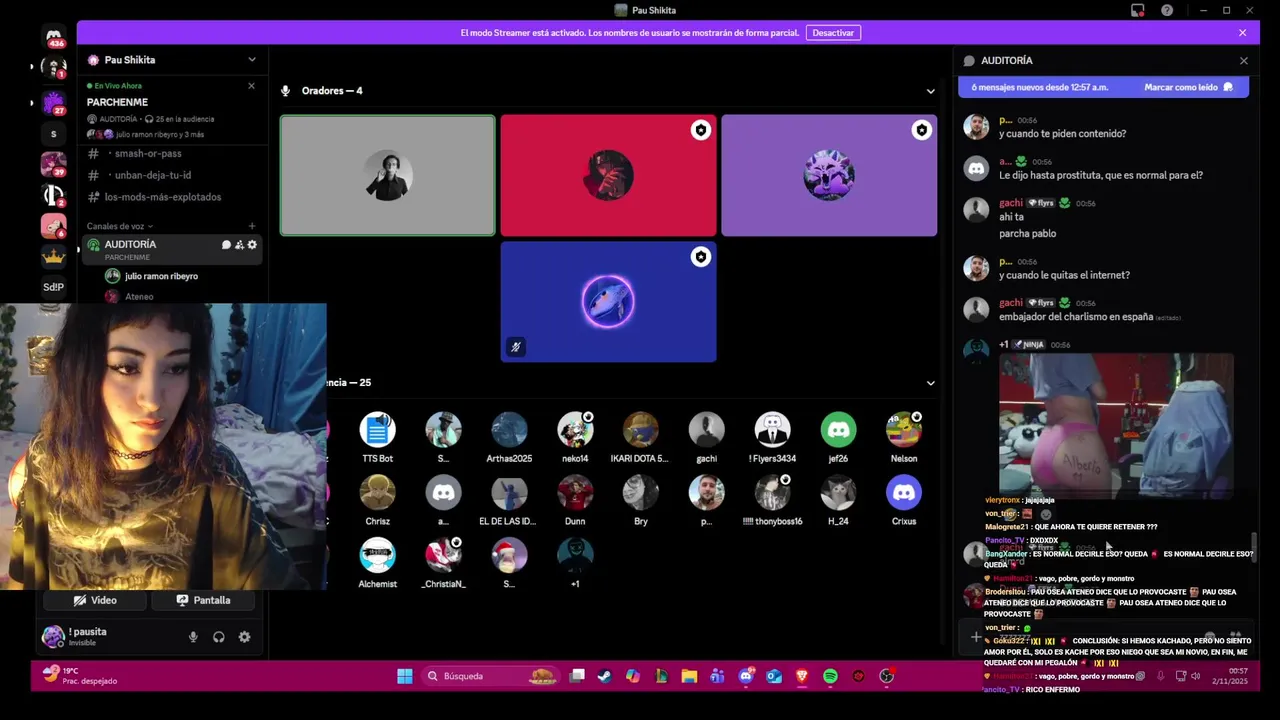The height and width of the screenshot is (720, 1280).
Task: Open Spotify from the taskbar
Action: (x=830, y=676)
